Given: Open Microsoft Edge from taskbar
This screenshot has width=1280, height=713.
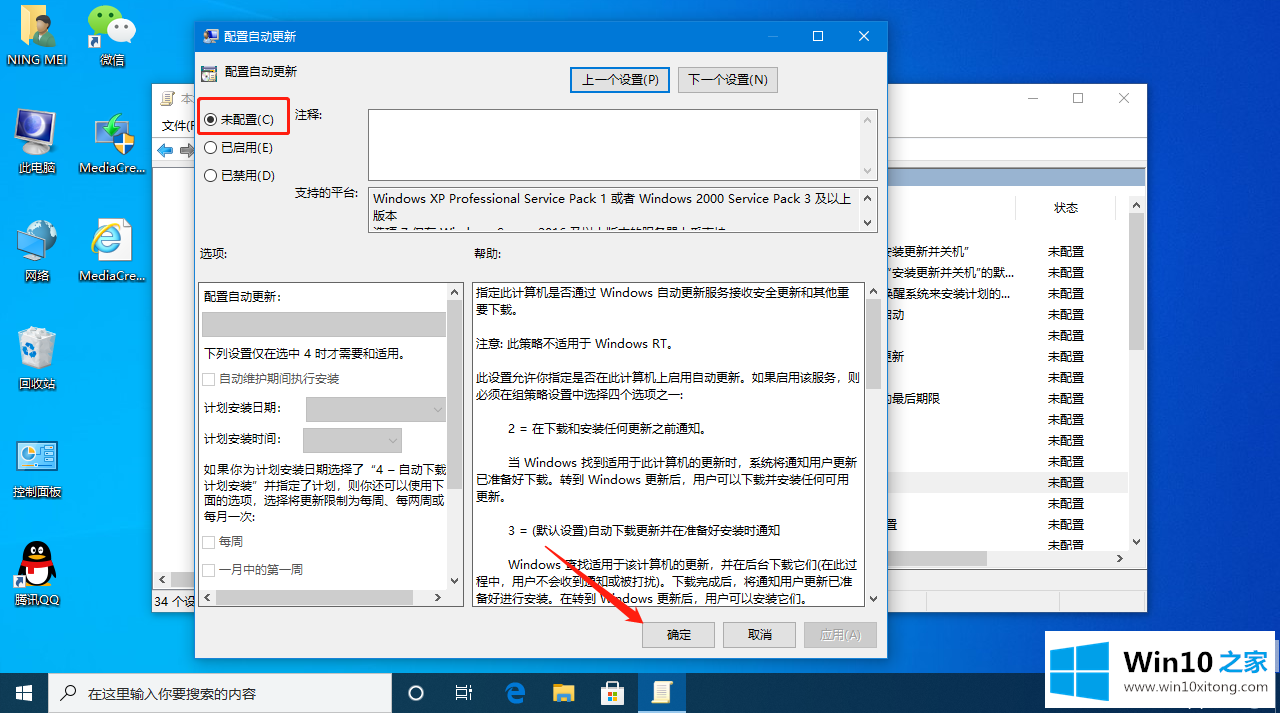Looking at the screenshot, I should pos(515,692).
